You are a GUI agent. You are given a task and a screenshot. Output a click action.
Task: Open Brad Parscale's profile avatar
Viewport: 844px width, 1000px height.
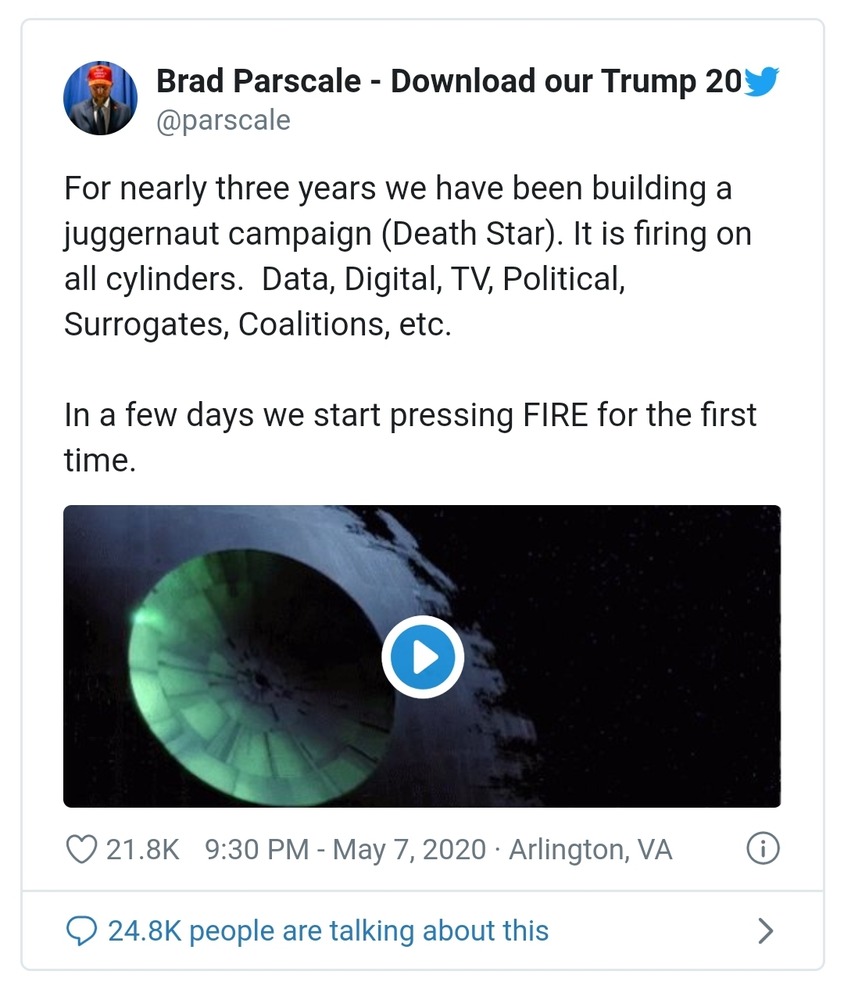pyautogui.click(x=99, y=99)
